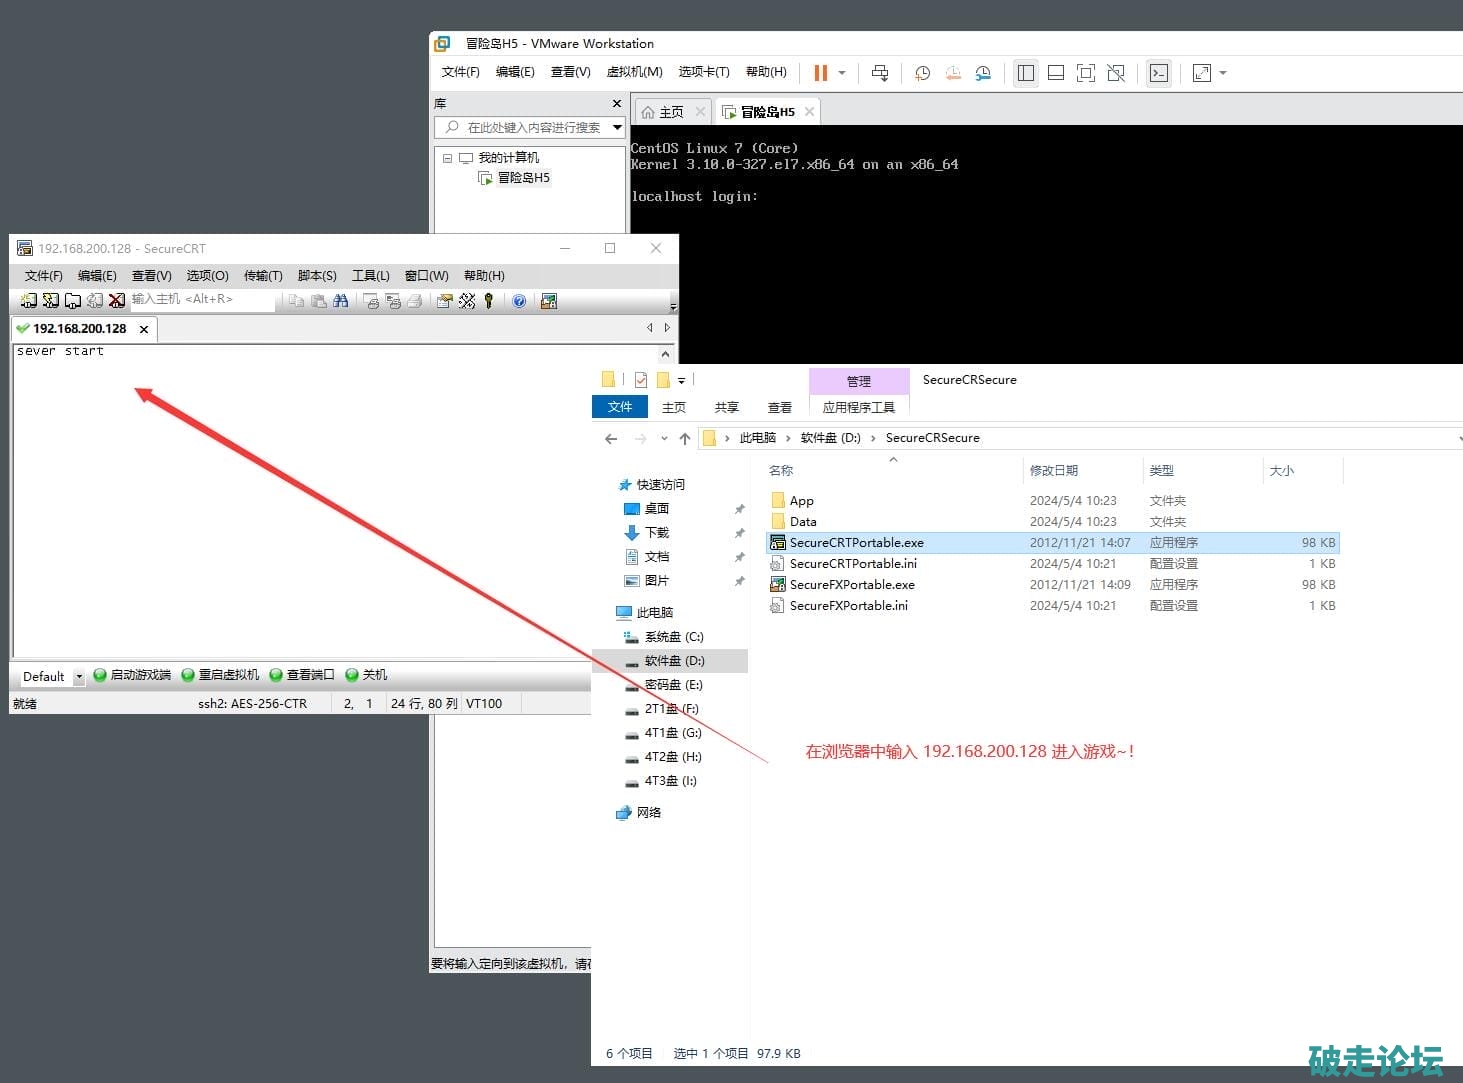Viewport: 1463px width, 1083px height.
Task: Click the SecureCRT quick connect icon
Action: (x=50, y=301)
